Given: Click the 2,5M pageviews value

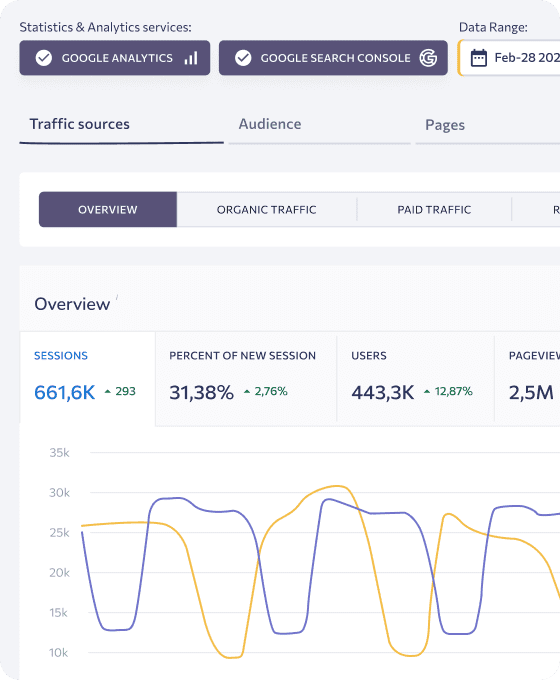Looking at the screenshot, I should point(531,392).
